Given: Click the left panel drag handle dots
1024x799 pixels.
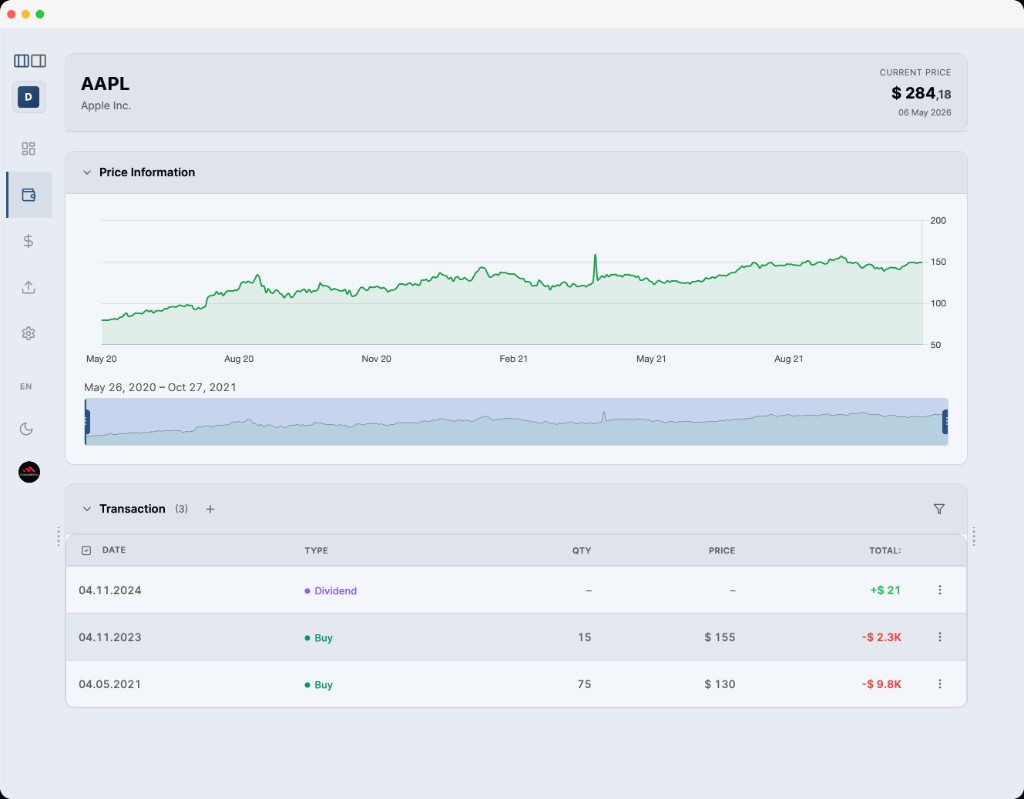Looking at the screenshot, I should [58, 537].
